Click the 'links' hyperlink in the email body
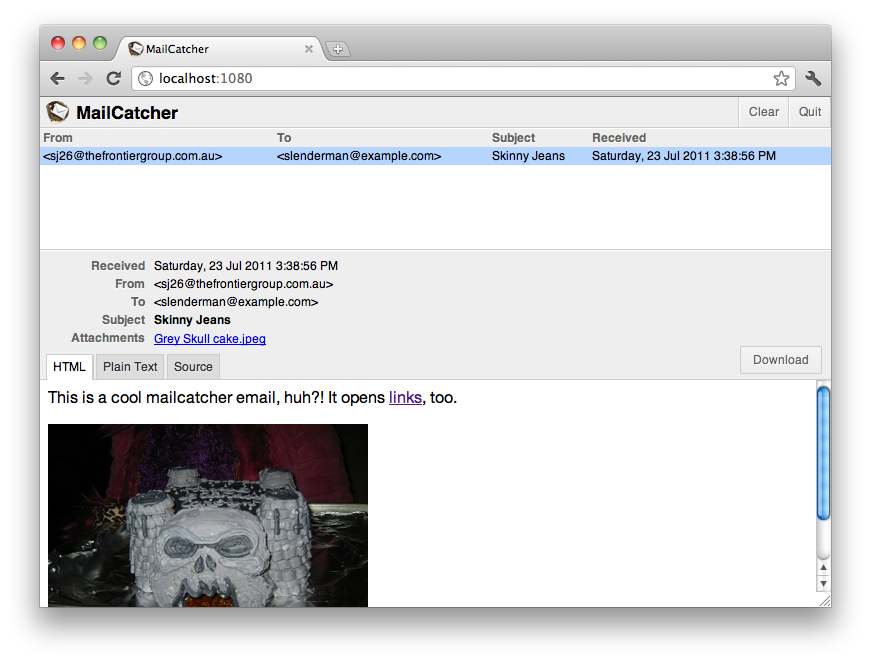Screen dimensions: 871x662 pyautogui.click(x=405, y=397)
